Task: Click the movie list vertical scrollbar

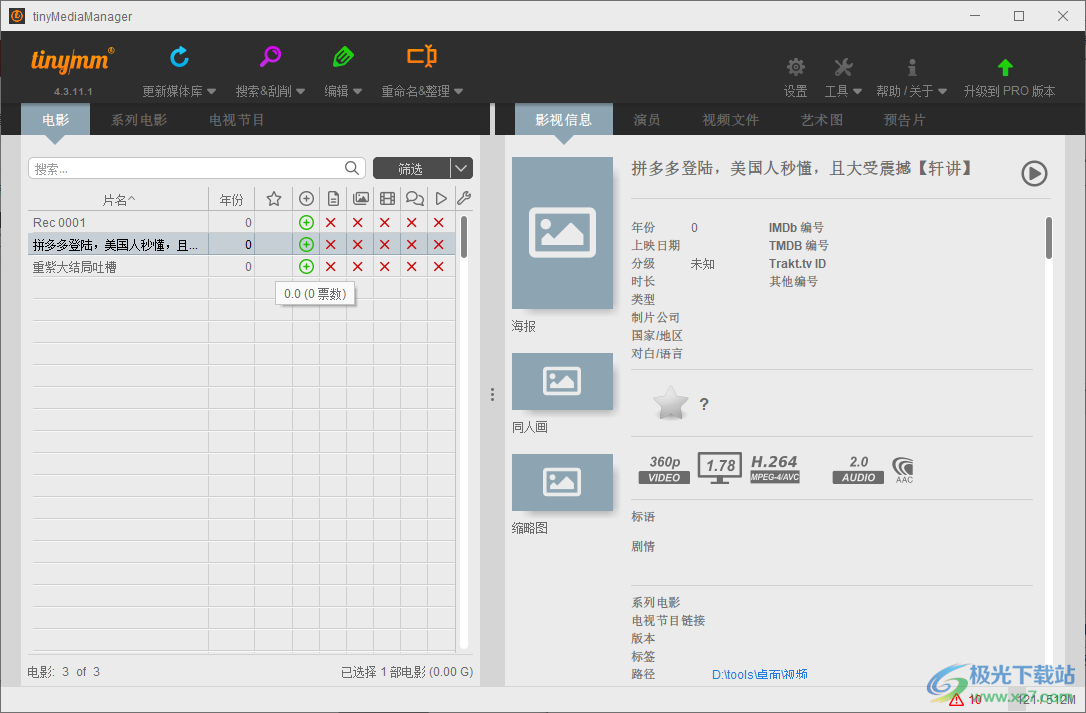Action: [464, 237]
